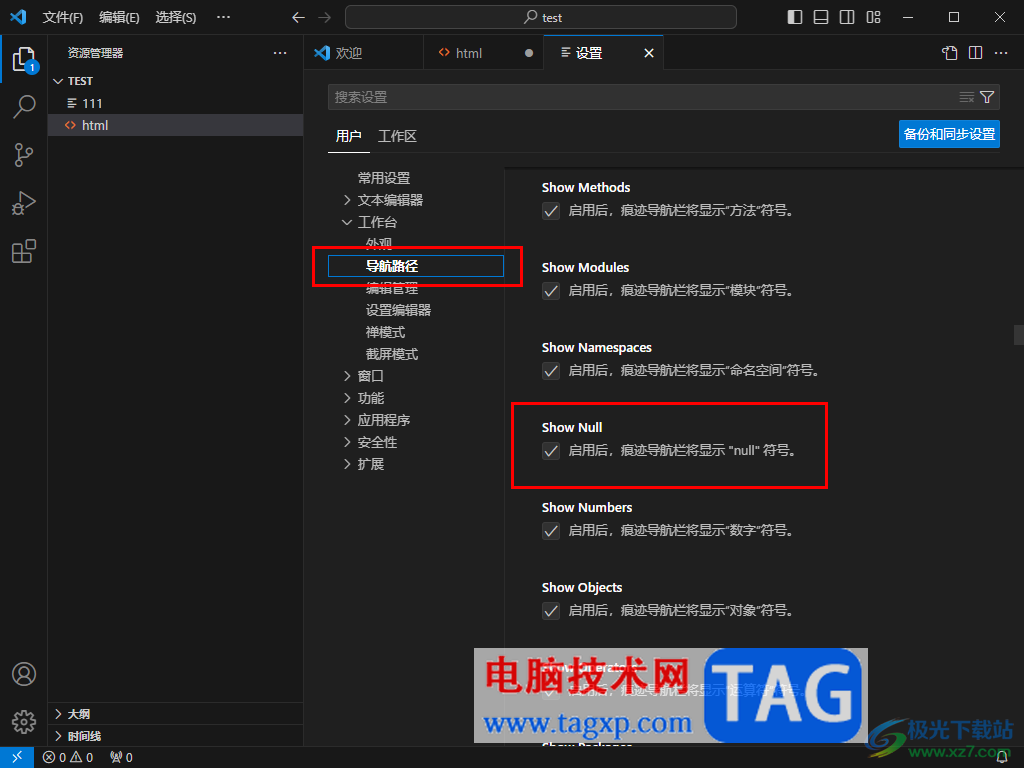1024x768 pixels.
Task: Click VS Code logo application menu
Action: tap(18, 18)
